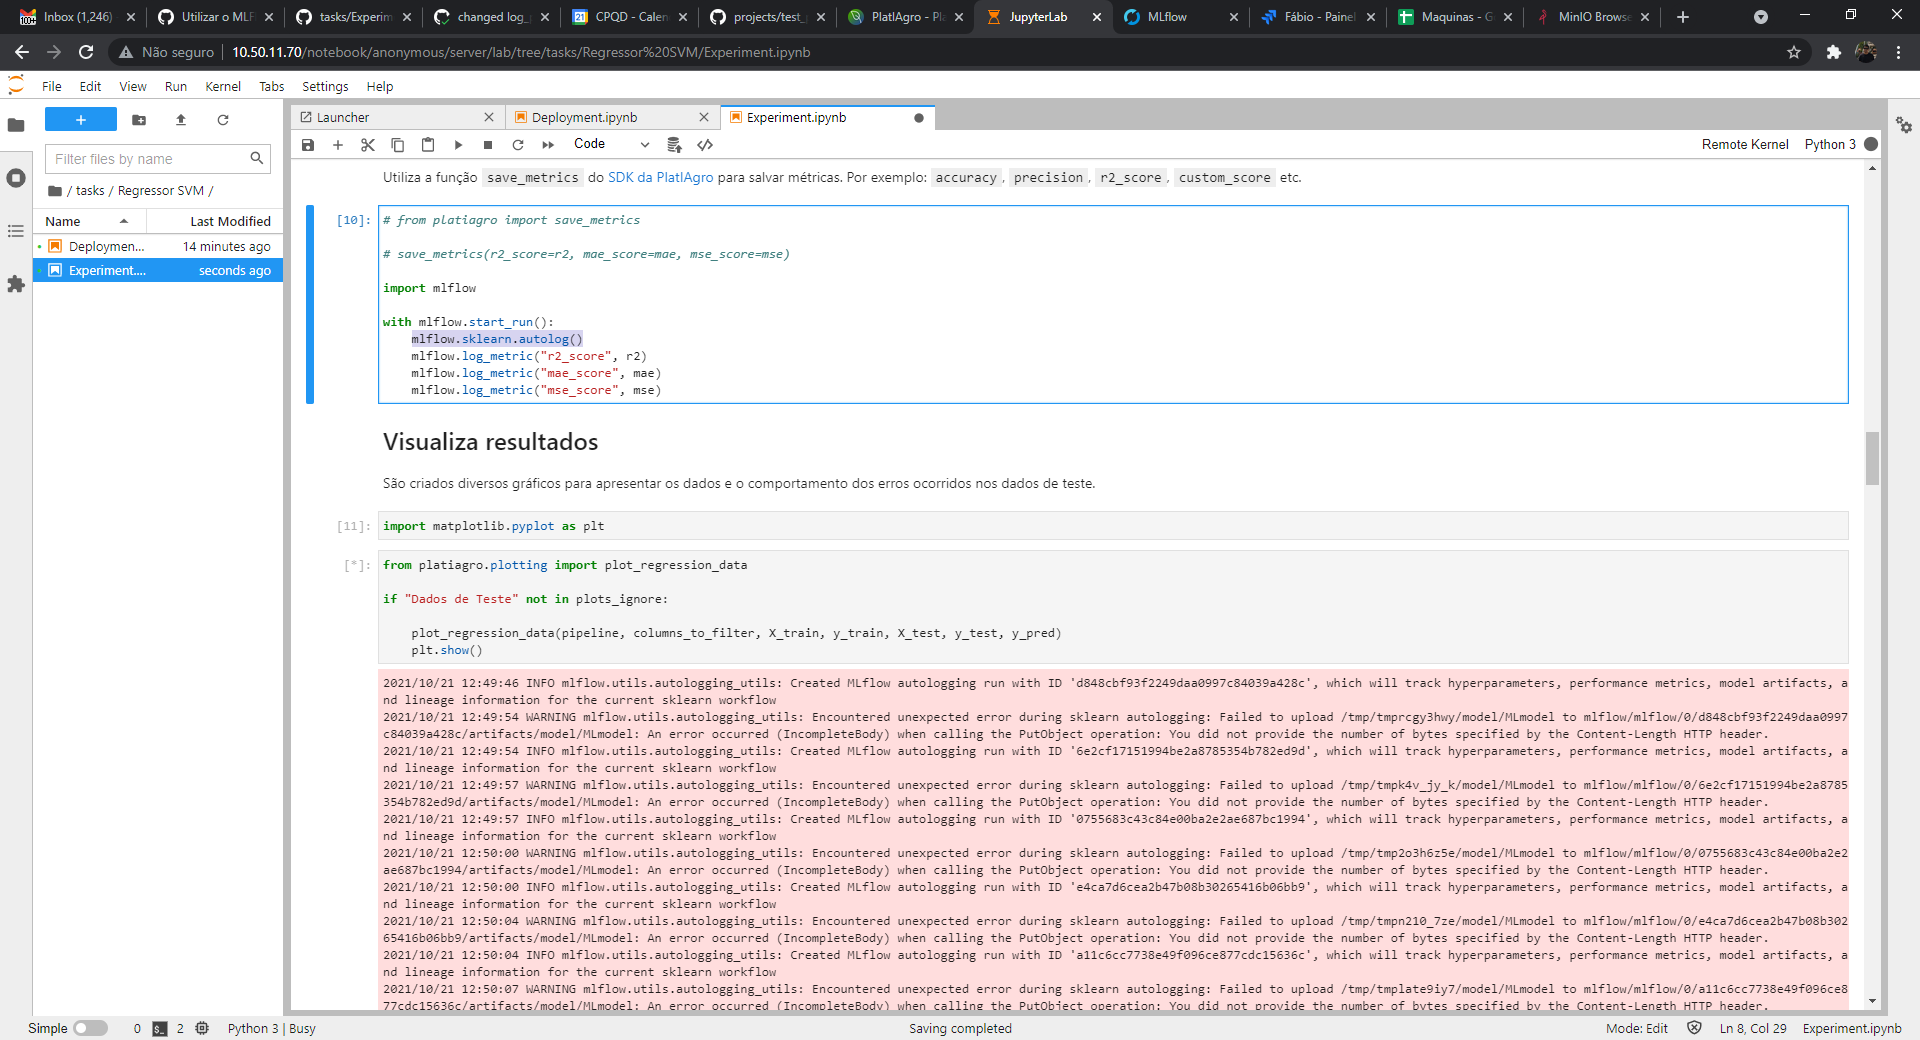Open the Extension Manager puzzle icon
The width and height of the screenshot is (1920, 1040).
(x=16, y=284)
